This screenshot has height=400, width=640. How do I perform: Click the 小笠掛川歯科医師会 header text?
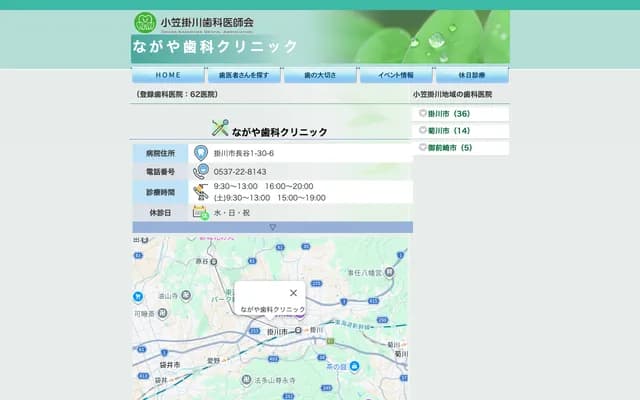(207, 22)
